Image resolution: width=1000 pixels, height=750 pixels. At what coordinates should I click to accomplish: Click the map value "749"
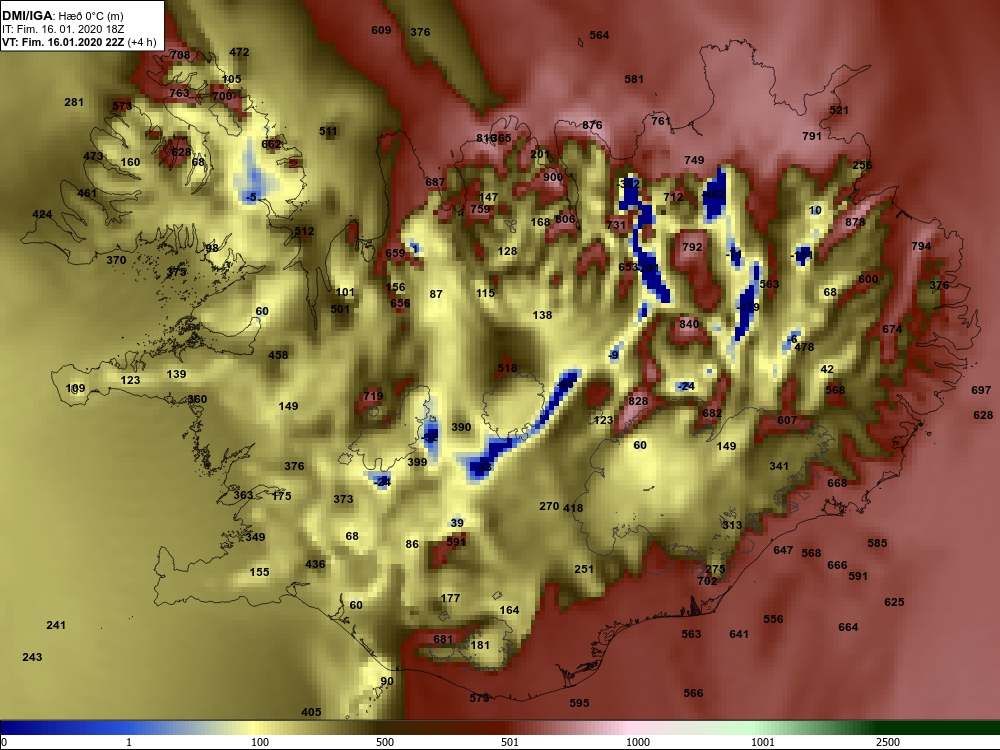point(694,160)
